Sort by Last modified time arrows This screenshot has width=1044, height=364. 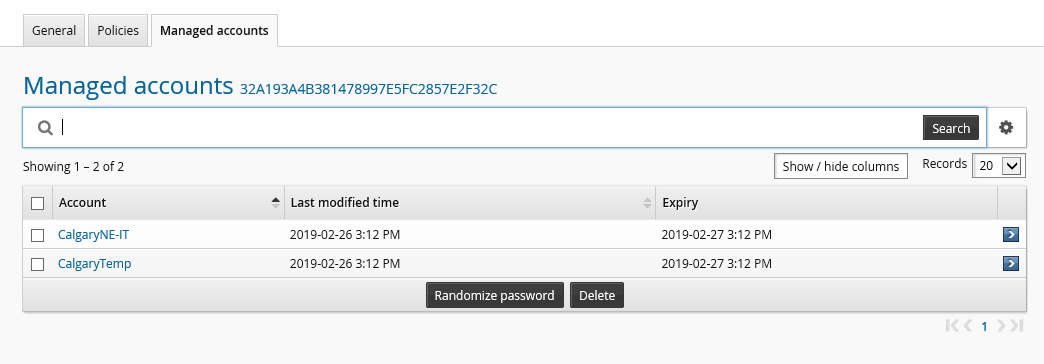tap(647, 203)
